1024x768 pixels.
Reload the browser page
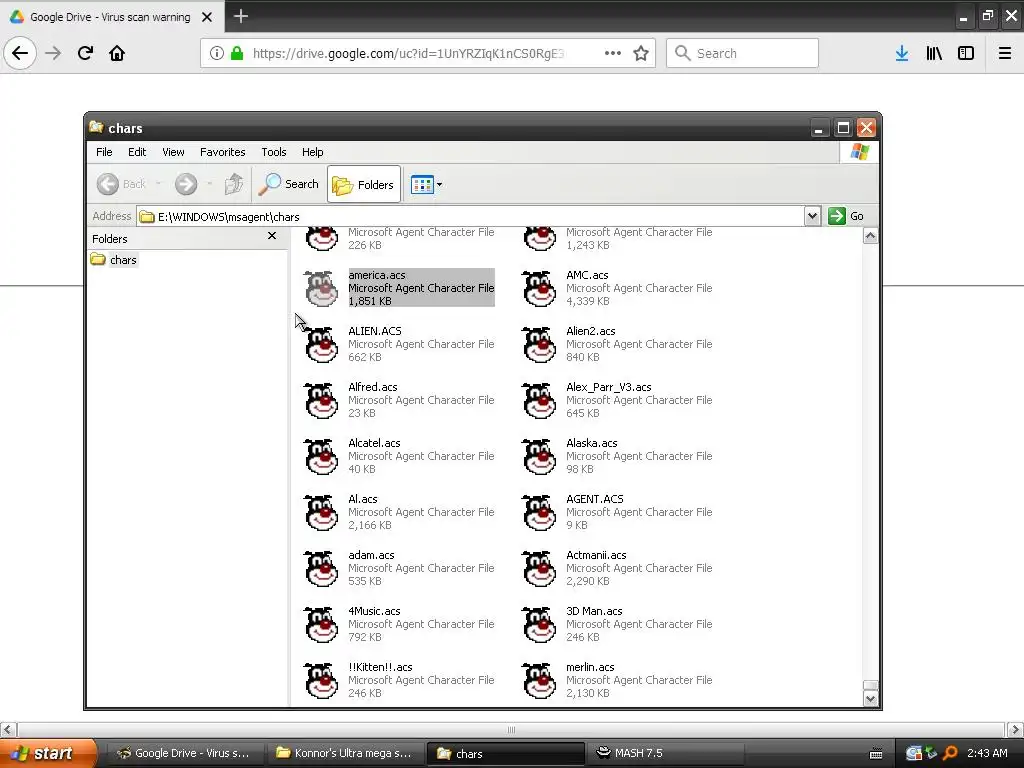(x=85, y=53)
